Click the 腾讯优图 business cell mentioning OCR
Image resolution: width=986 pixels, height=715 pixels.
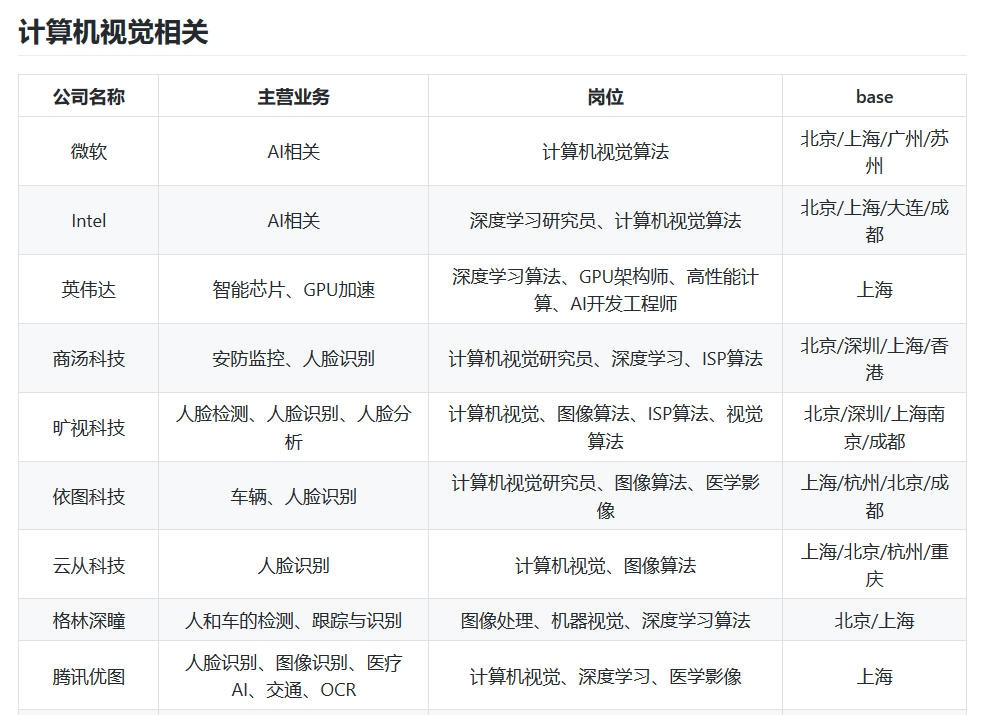pos(294,677)
